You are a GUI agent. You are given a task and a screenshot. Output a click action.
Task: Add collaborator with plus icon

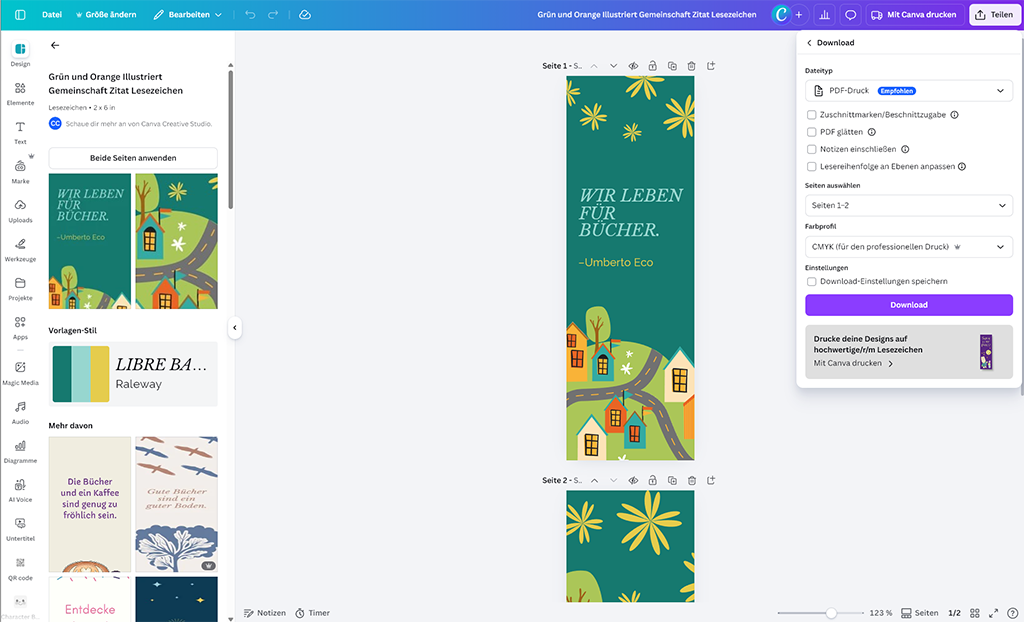[799, 14]
